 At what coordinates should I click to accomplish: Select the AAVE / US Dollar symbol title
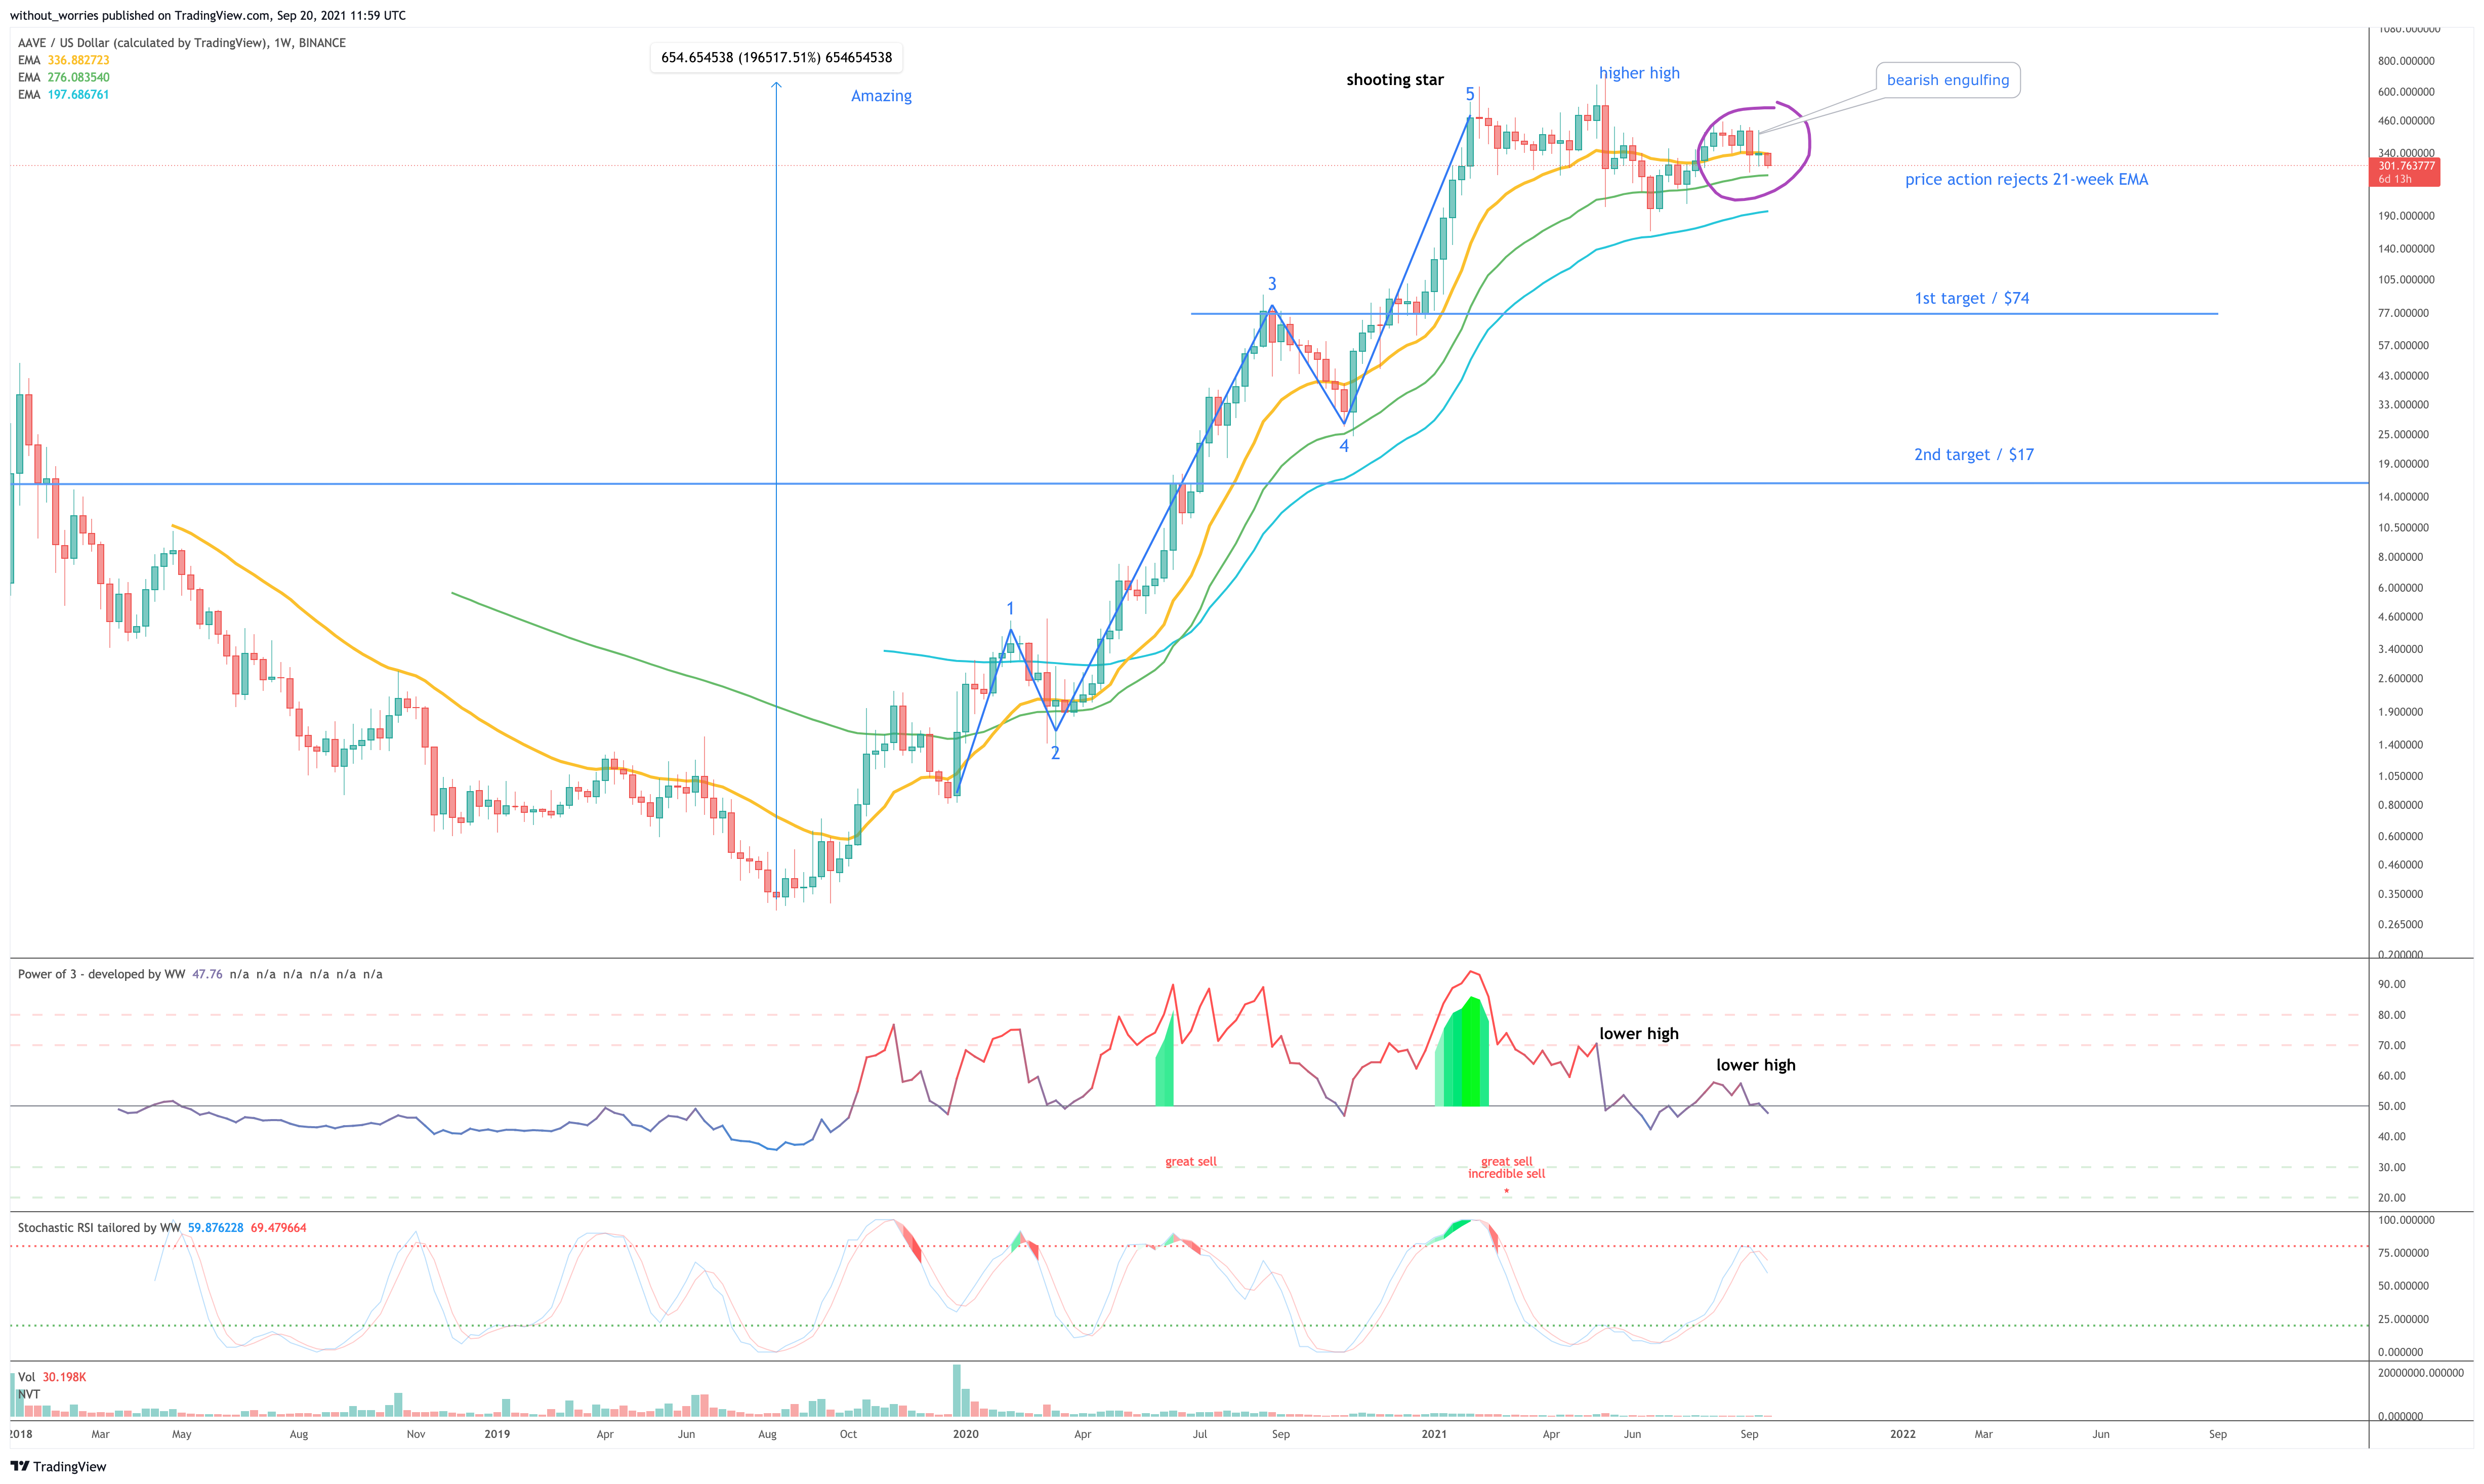tap(182, 43)
